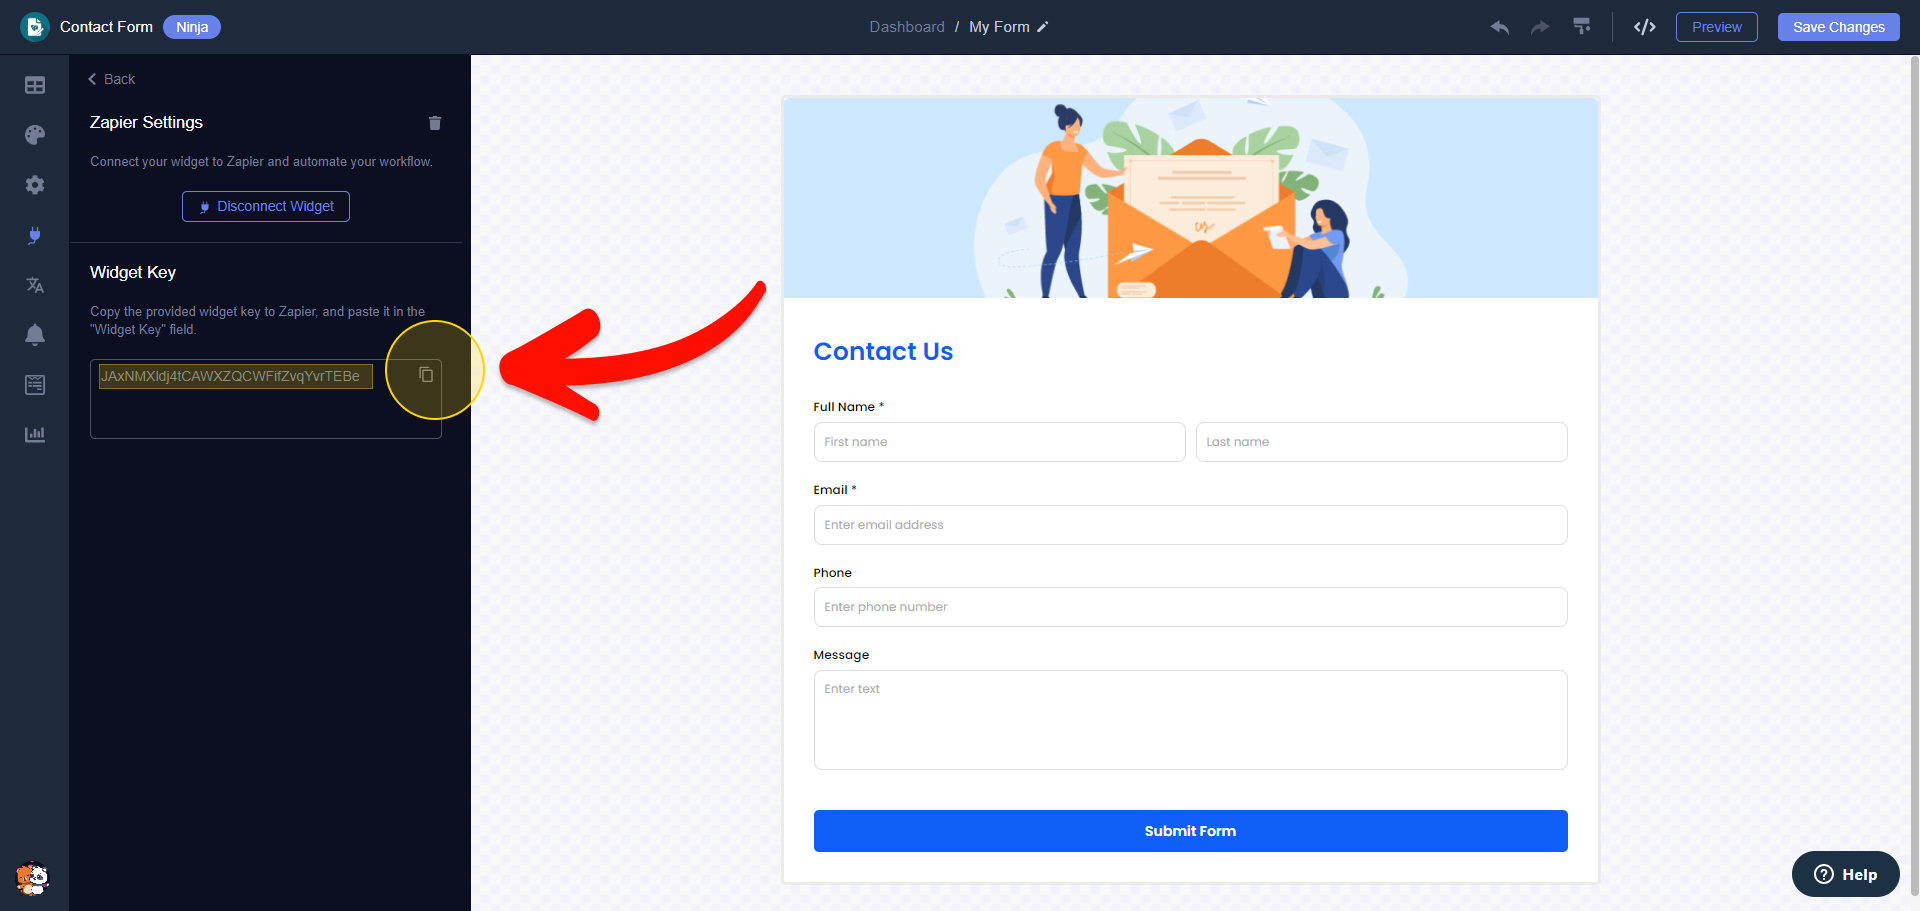Viewport: 1920px width, 911px height.
Task: Open the translate language sidebar icon
Action: 35,285
